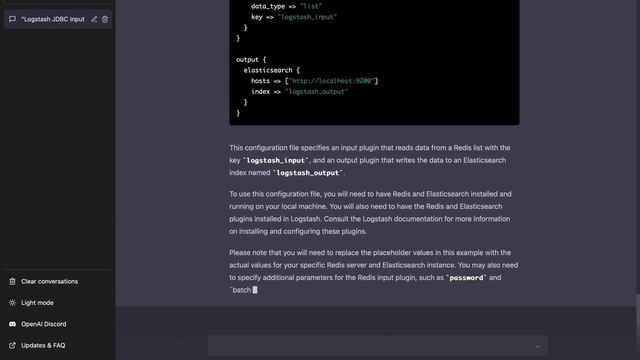The width and height of the screenshot is (640, 360).
Task: Click the sun icon for Light mode
Action: point(12,303)
